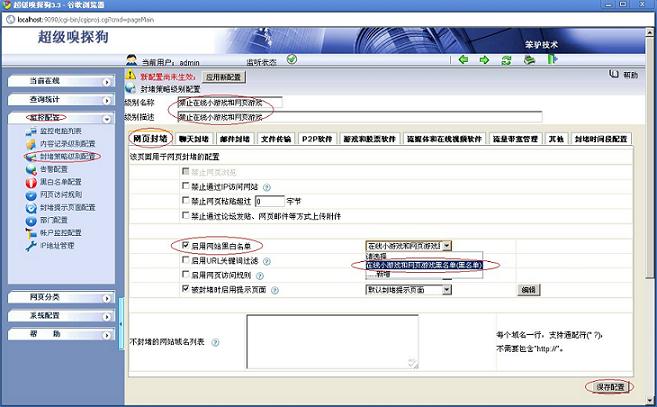Click the exit icon in top toolbar
The image size is (657, 407).
coord(552,59)
